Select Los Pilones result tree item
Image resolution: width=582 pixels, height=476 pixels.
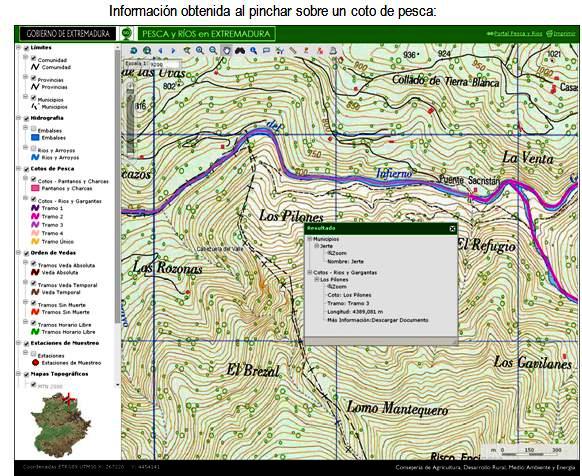[x=334, y=280]
